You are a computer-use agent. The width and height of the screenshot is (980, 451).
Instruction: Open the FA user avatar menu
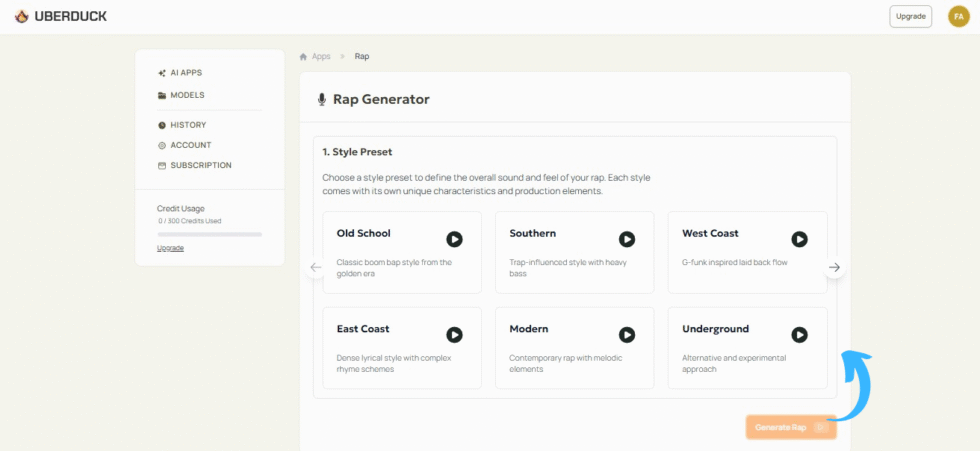tap(958, 16)
